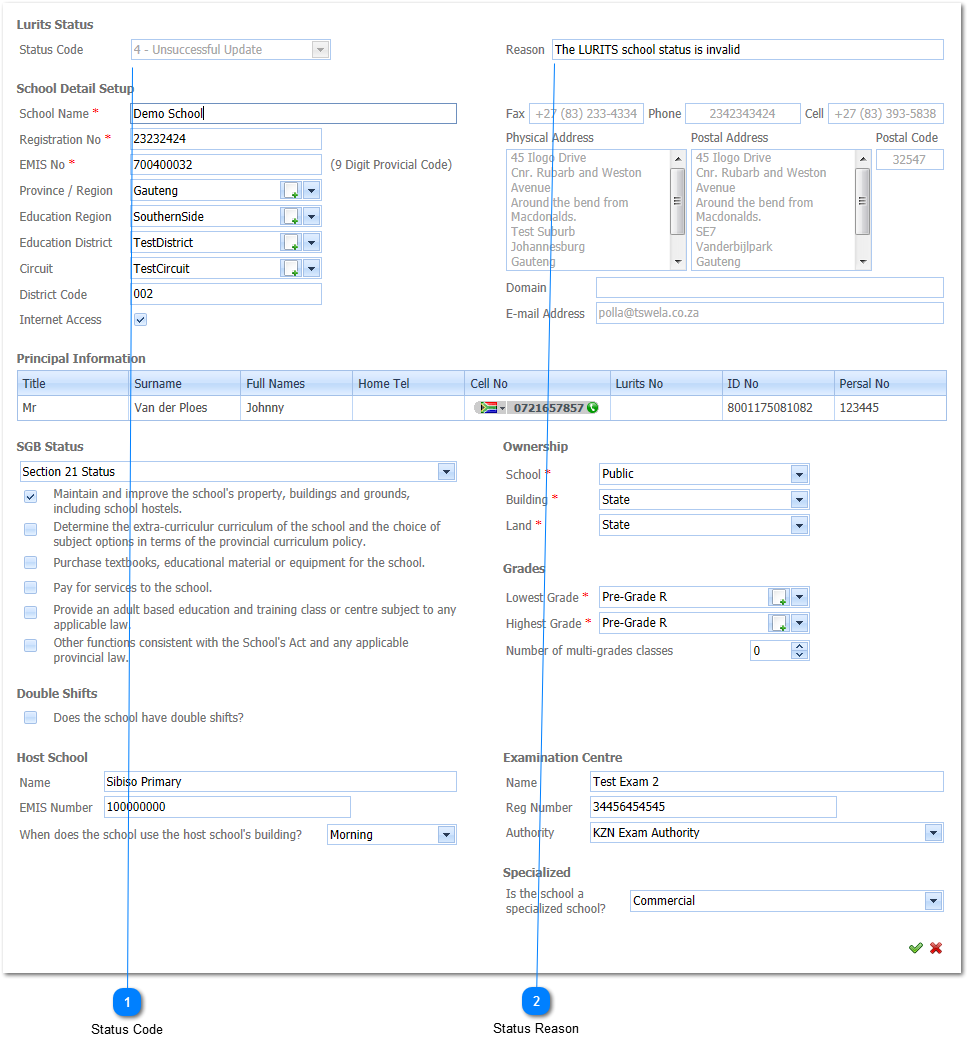Click the Postal Code field 32547

(909, 160)
